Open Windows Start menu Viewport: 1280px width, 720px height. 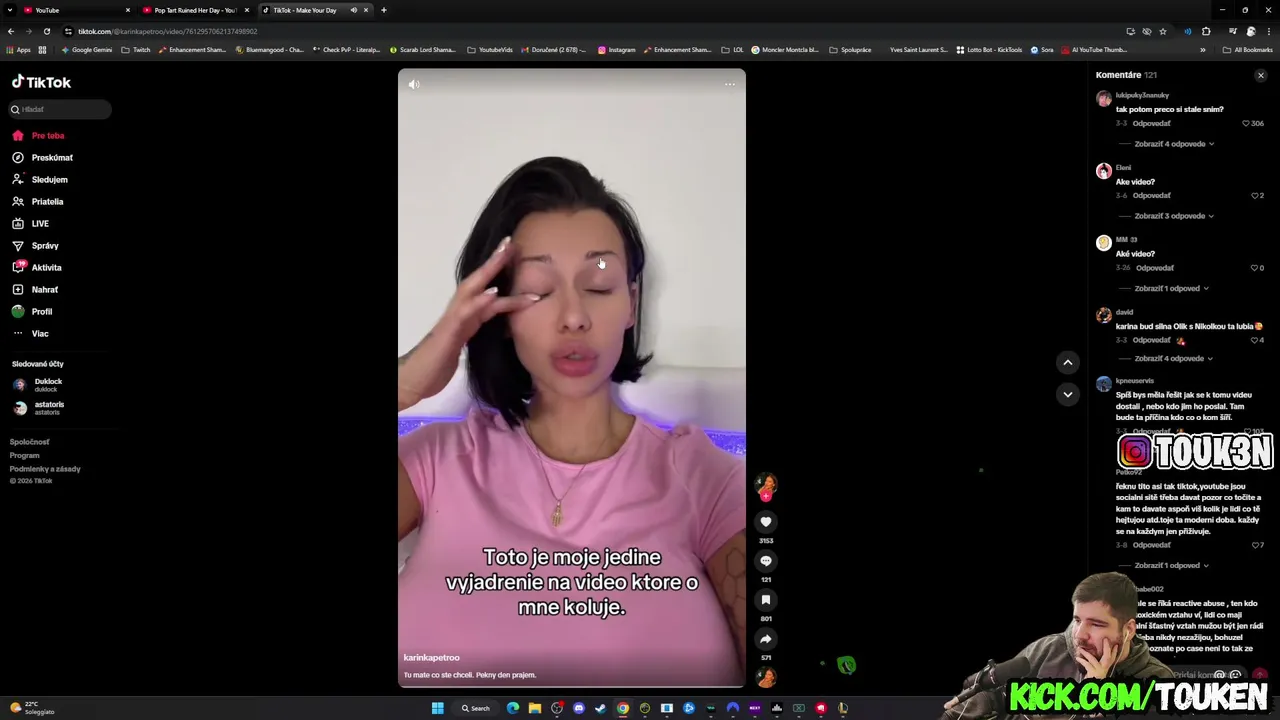437,708
